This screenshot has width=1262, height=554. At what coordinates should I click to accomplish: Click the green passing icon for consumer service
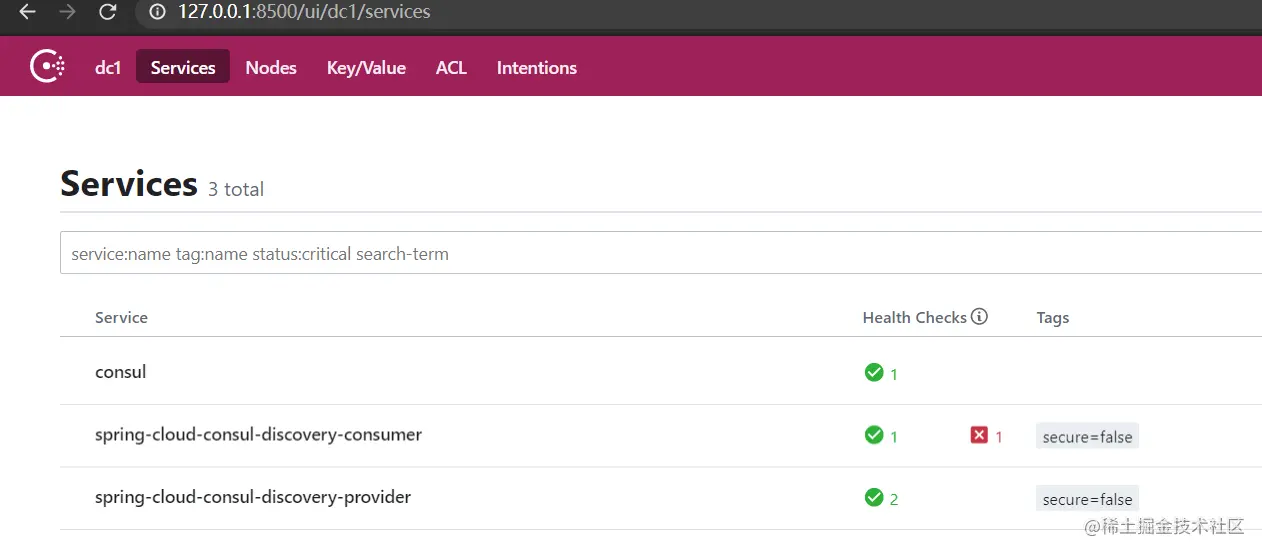(x=874, y=435)
